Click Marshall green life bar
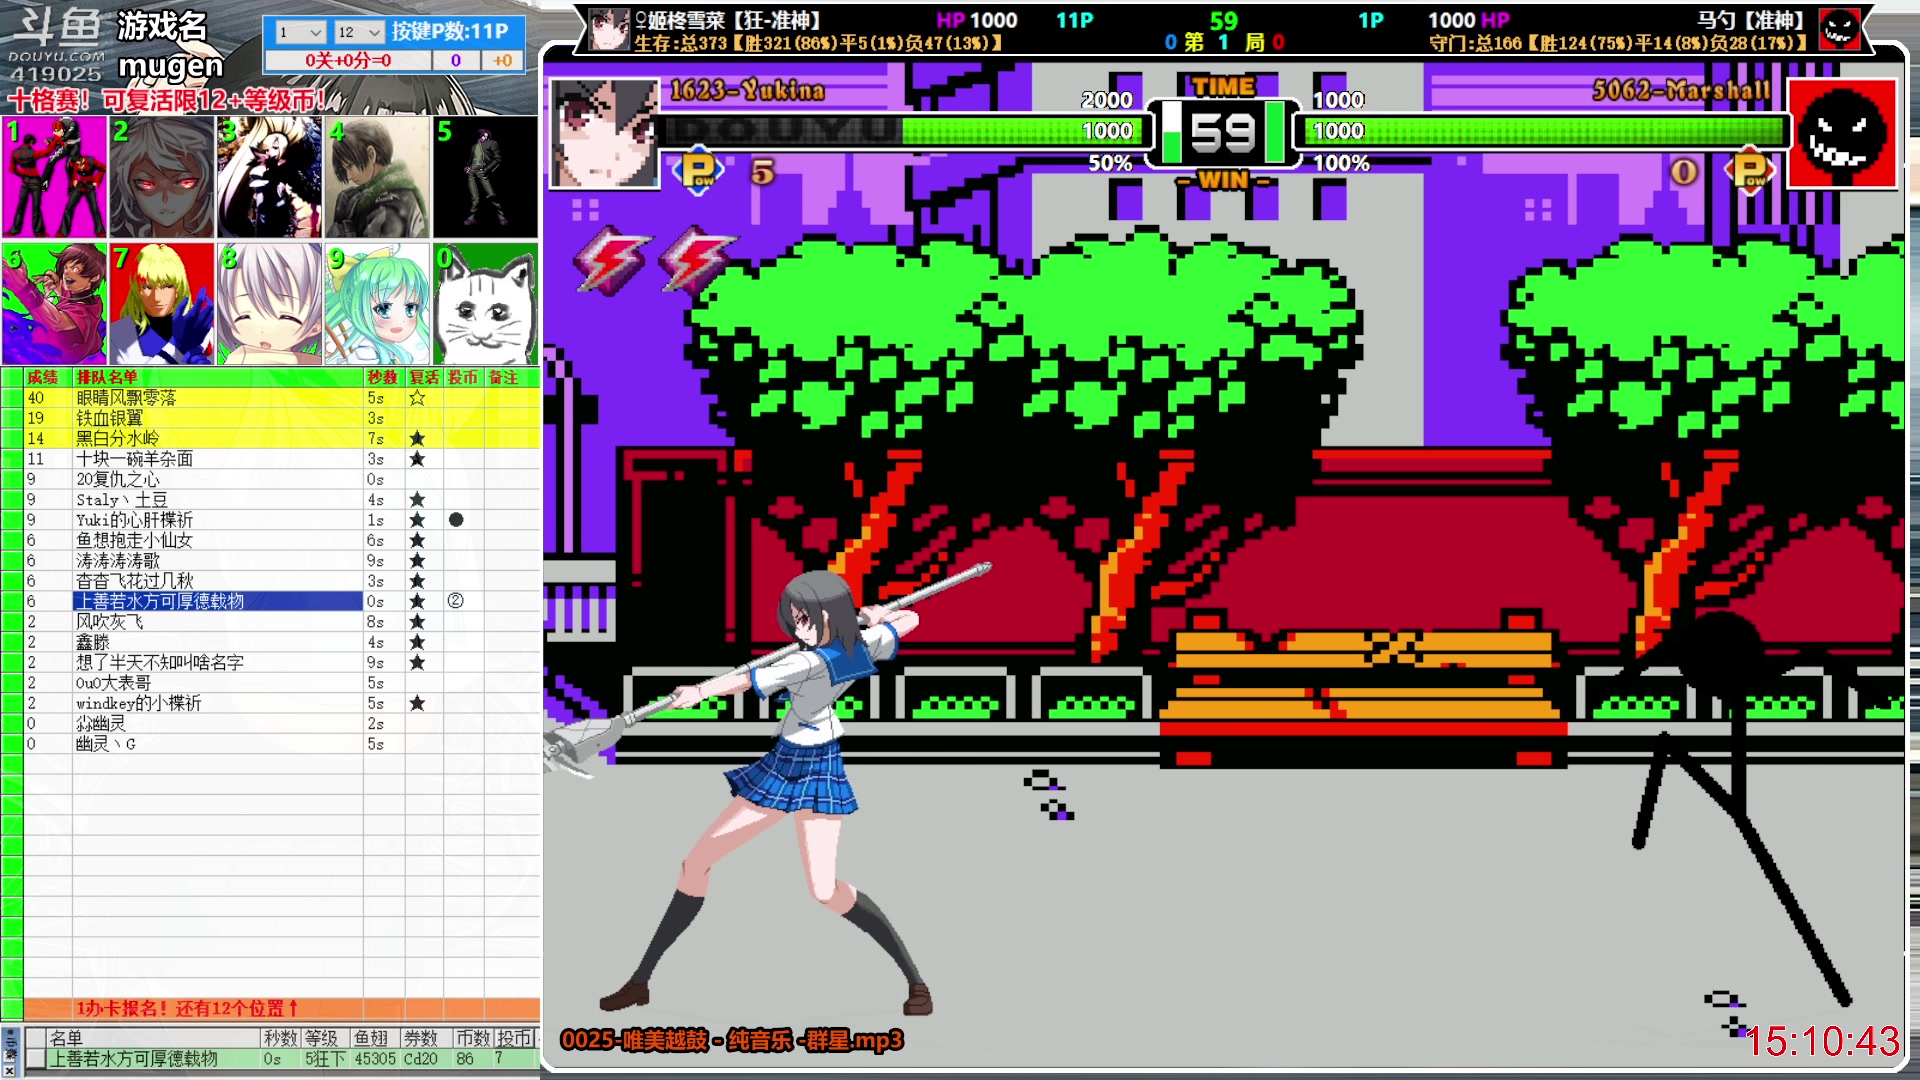1920x1080 pixels. [1545, 131]
